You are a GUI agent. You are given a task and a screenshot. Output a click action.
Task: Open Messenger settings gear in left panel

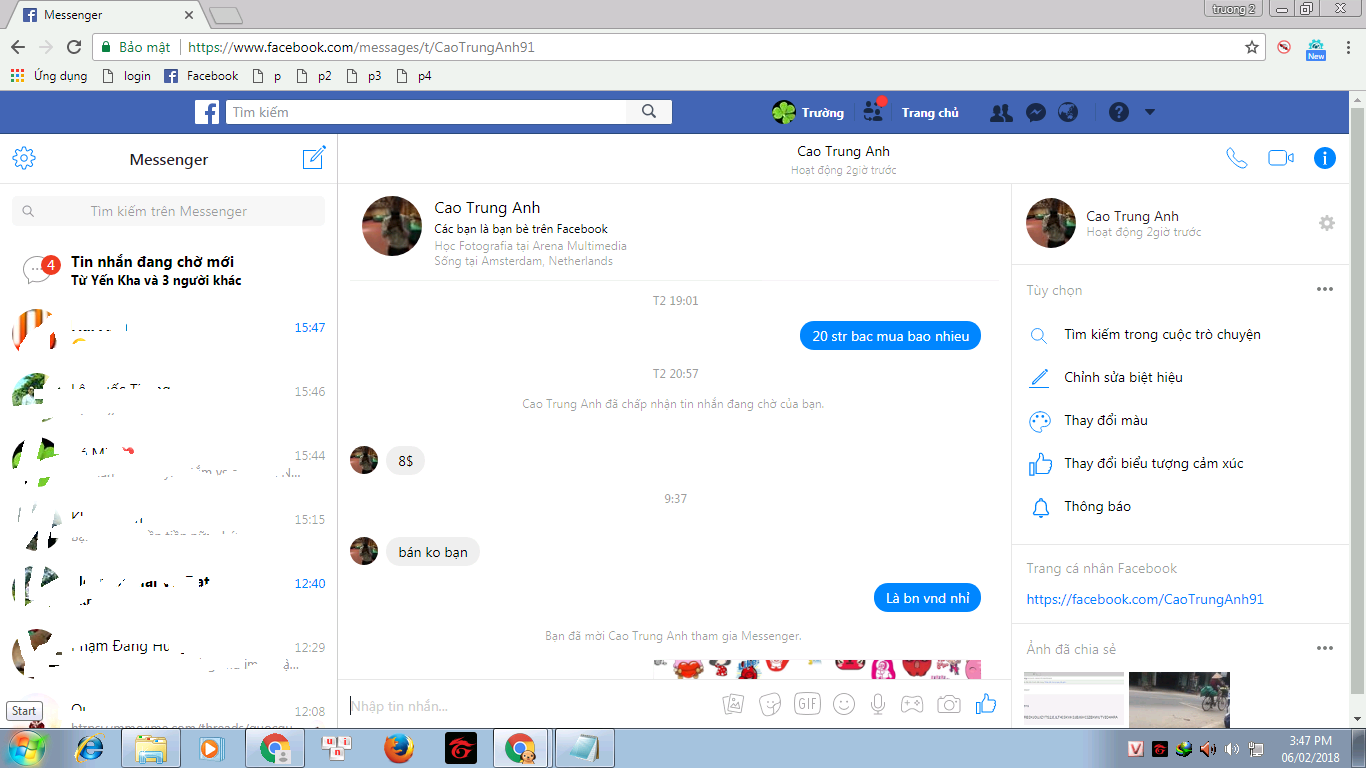24,158
